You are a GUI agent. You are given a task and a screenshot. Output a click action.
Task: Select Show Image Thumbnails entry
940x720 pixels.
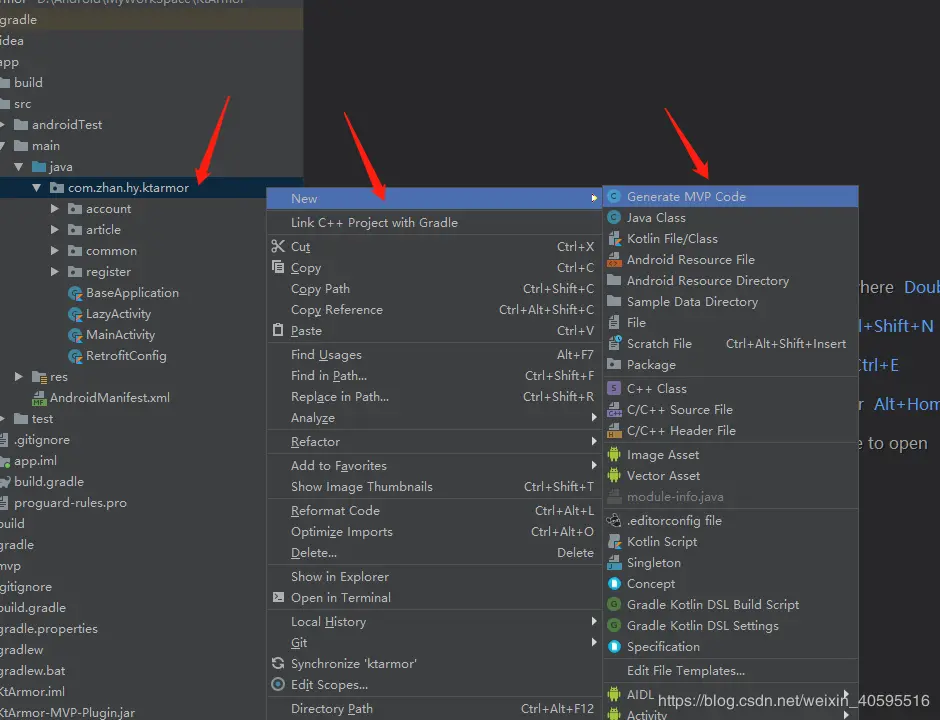(x=434, y=486)
